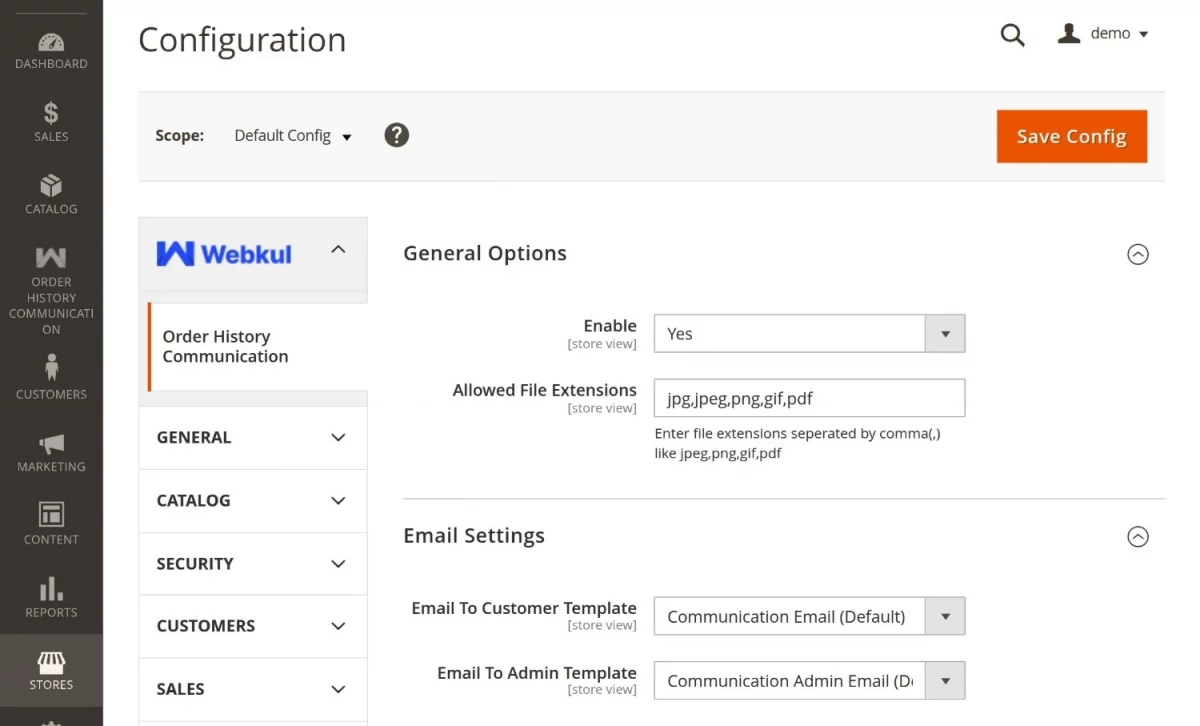Click the Save Config button

tap(1071, 136)
